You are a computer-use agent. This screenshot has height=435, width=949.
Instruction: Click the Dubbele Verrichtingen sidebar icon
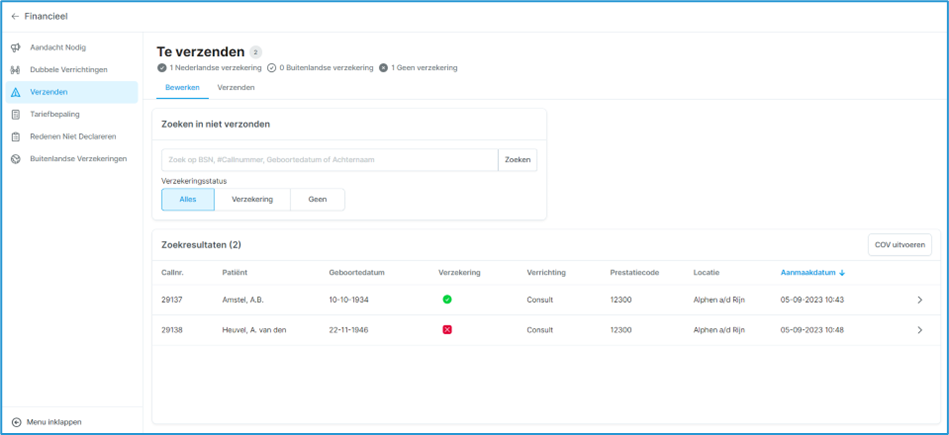pyautogui.click(x=16, y=70)
